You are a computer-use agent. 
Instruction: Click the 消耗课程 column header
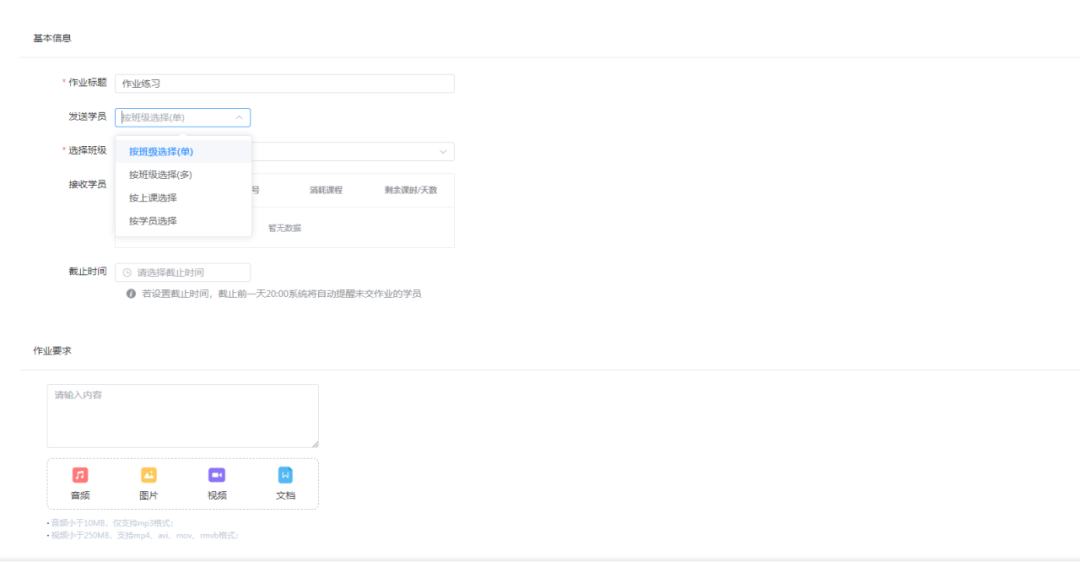(326, 190)
